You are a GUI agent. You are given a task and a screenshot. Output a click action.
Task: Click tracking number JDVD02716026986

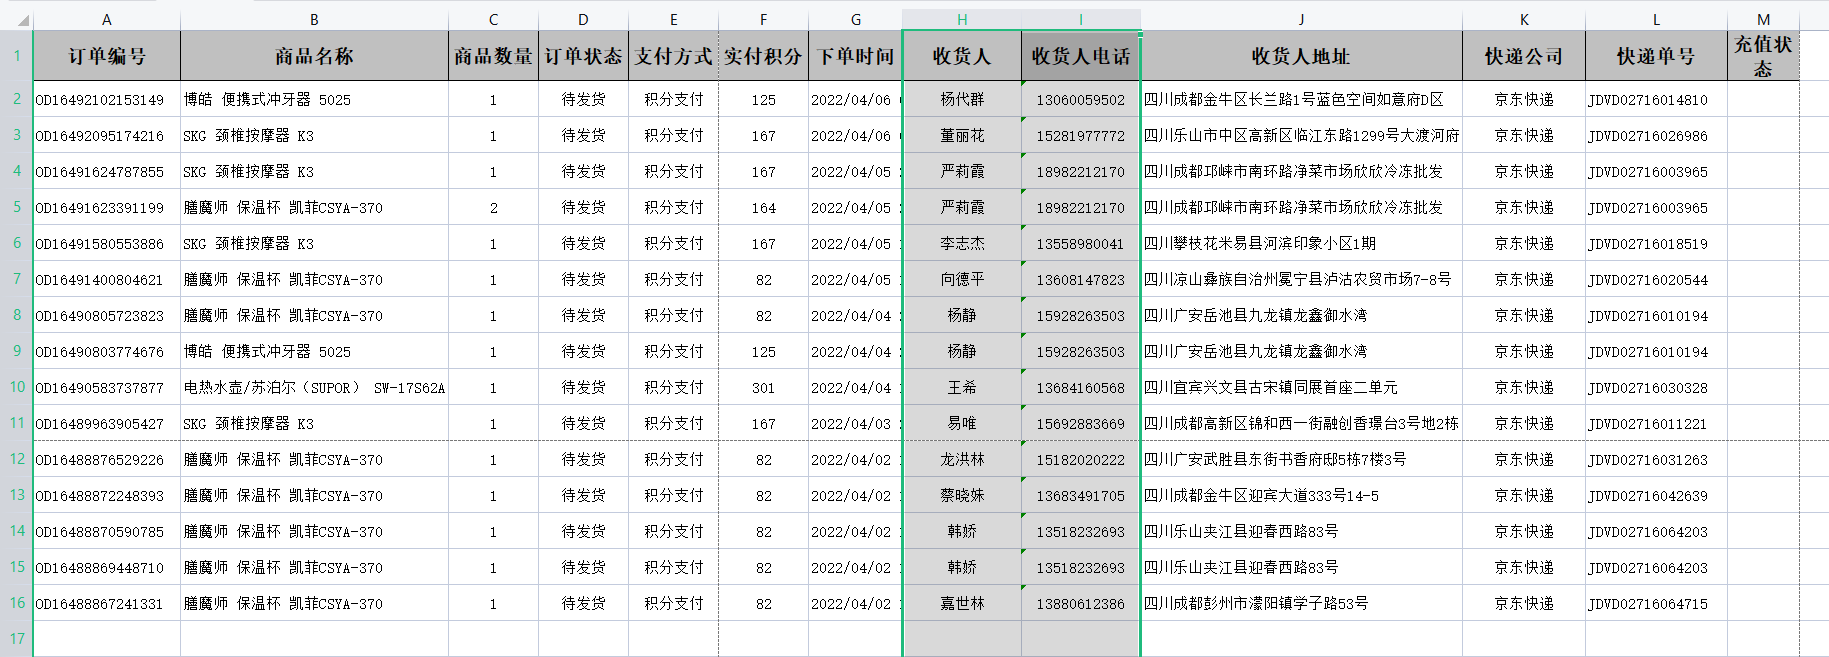1656,135
